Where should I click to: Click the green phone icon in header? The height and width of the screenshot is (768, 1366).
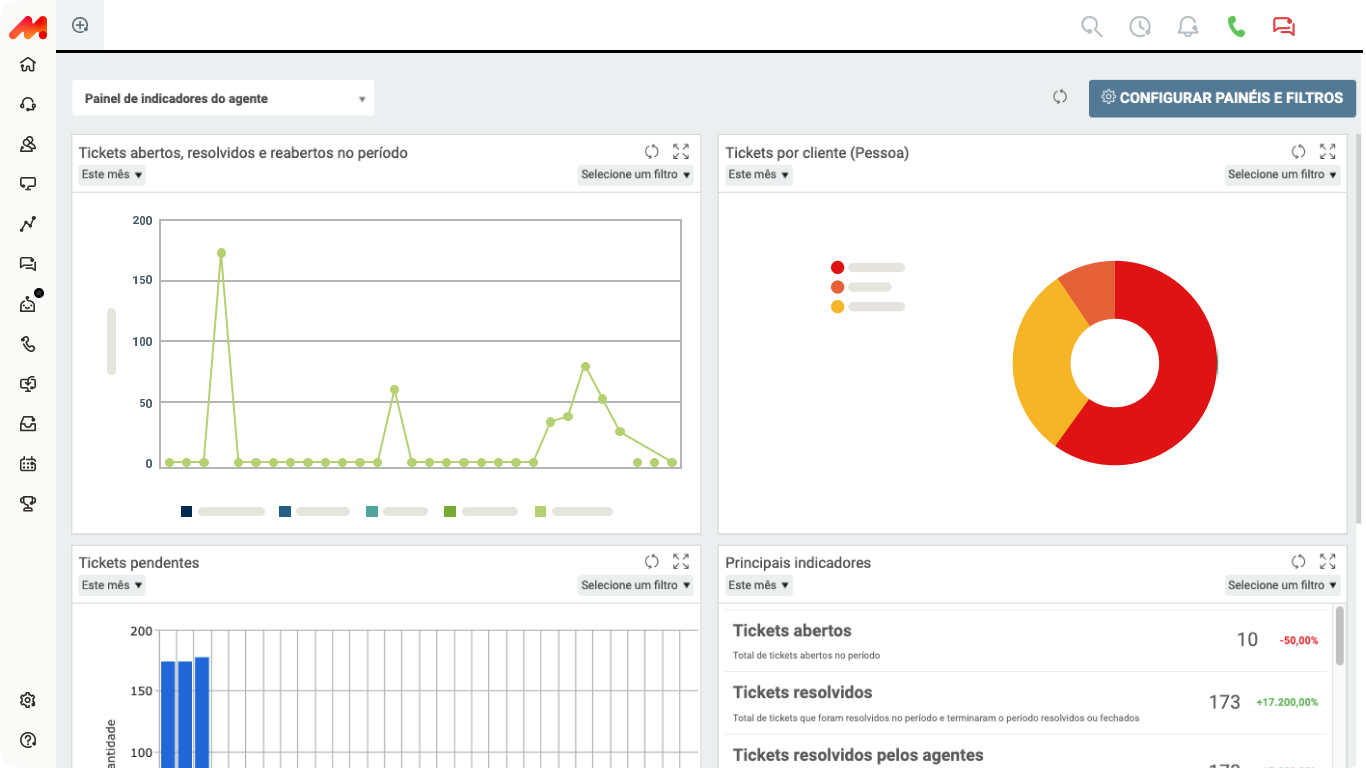[x=1236, y=27]
